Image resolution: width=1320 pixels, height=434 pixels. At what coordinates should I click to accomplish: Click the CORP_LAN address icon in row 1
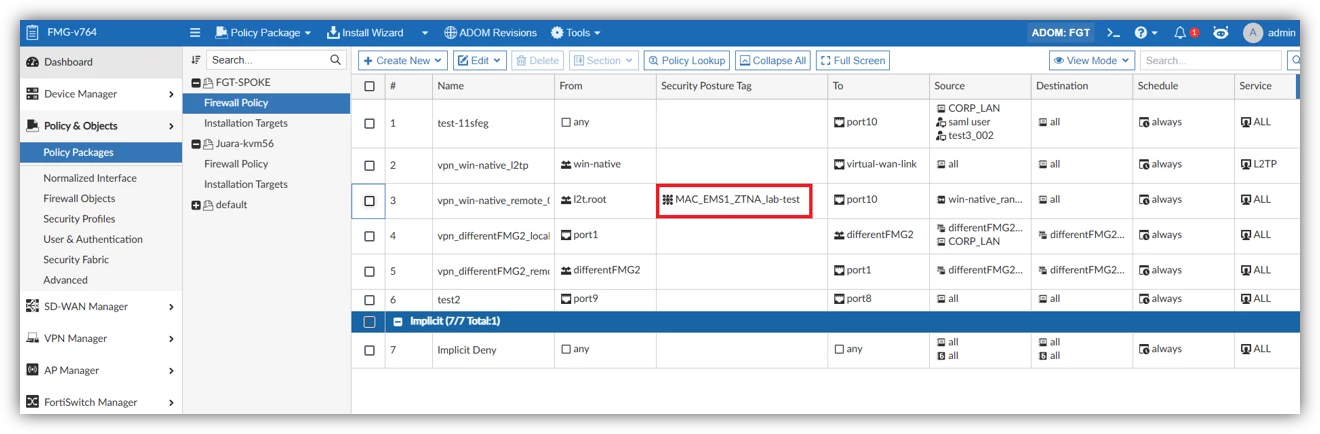(941, 108)
